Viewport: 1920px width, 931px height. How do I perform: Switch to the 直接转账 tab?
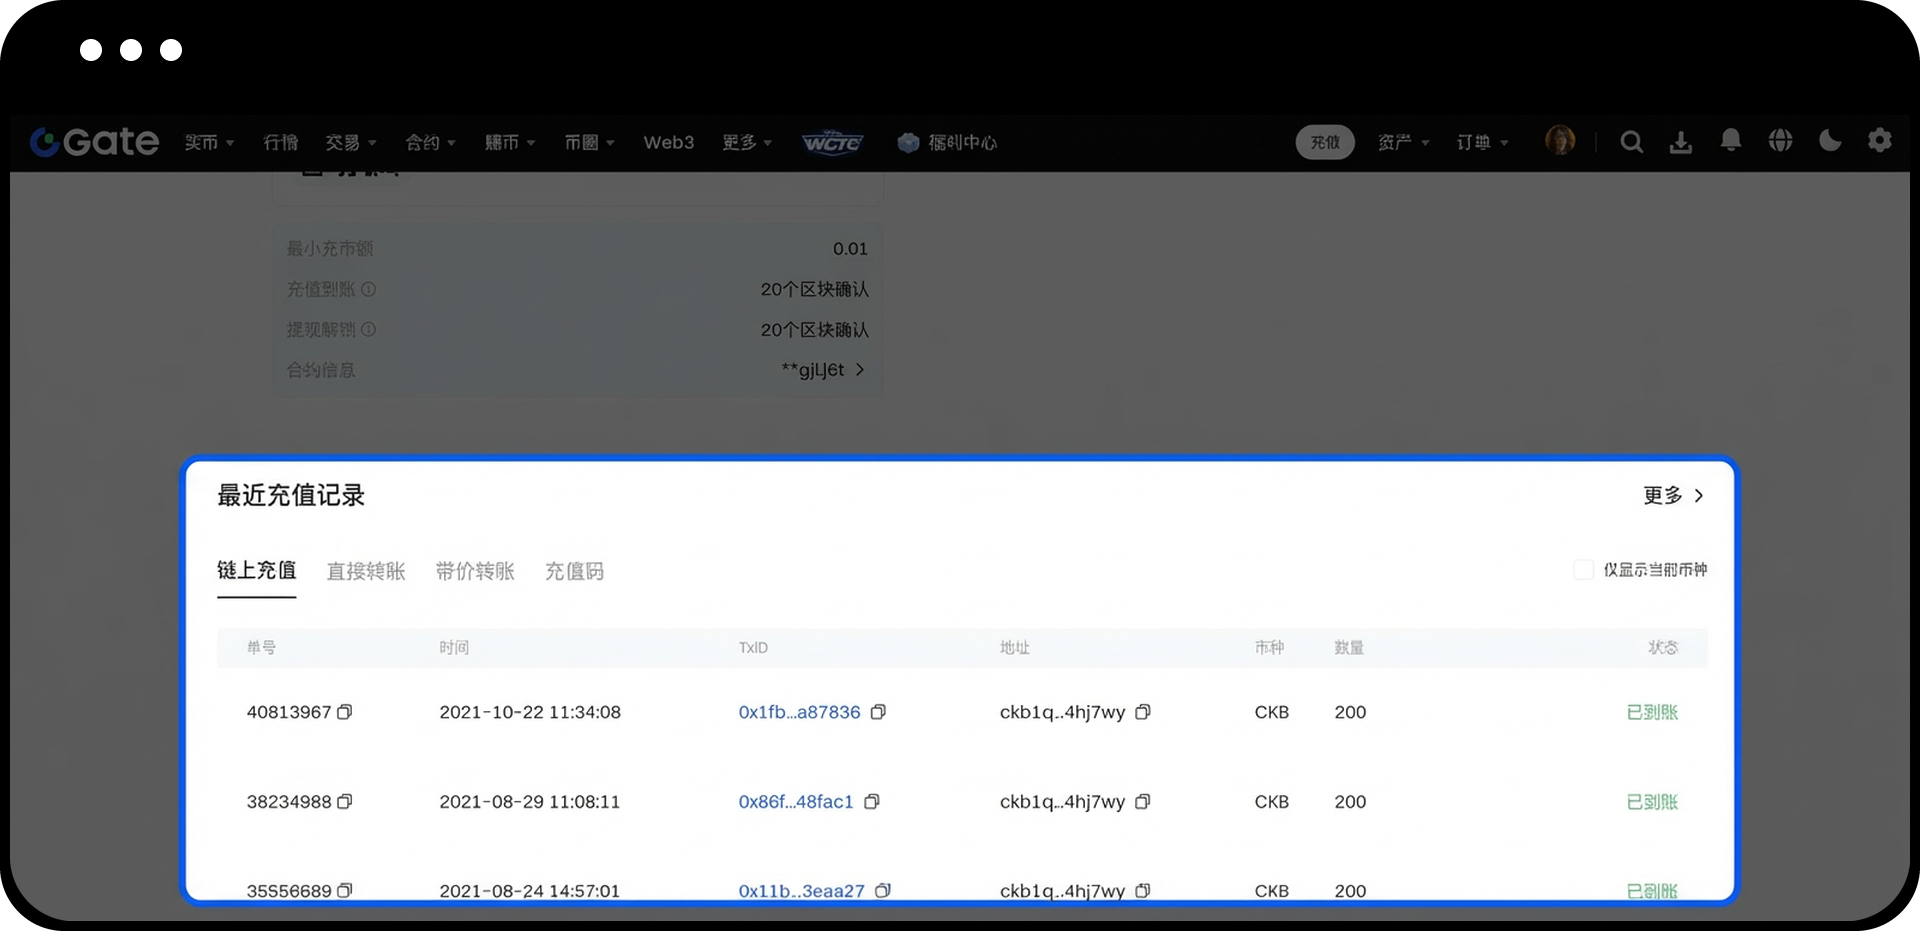tap(366, 571)
